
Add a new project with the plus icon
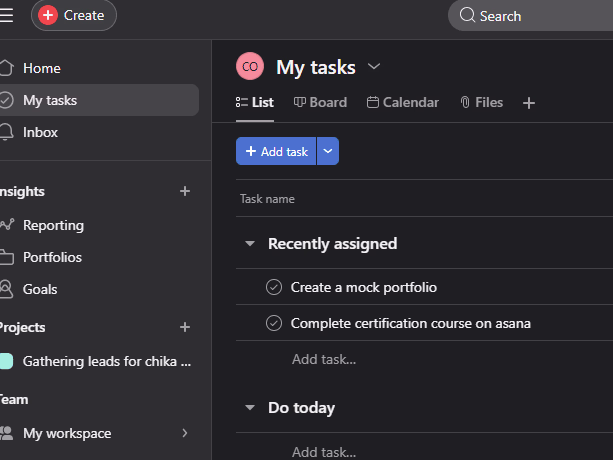point(184,327)
